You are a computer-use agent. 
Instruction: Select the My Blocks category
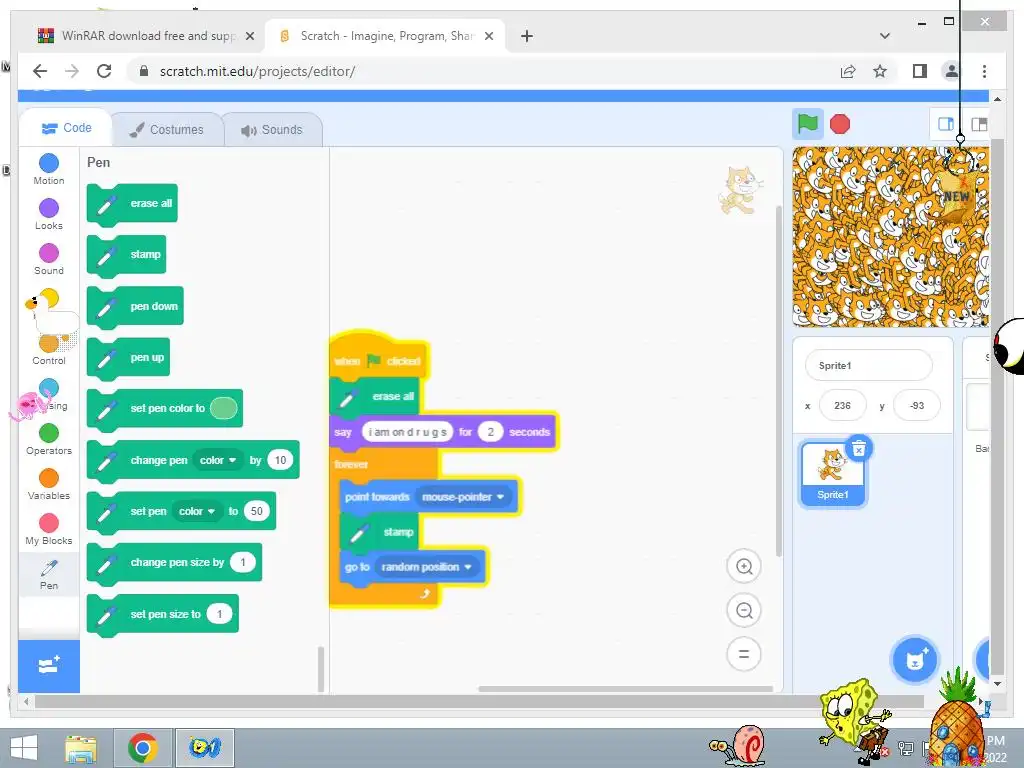(x=49, y=530)
